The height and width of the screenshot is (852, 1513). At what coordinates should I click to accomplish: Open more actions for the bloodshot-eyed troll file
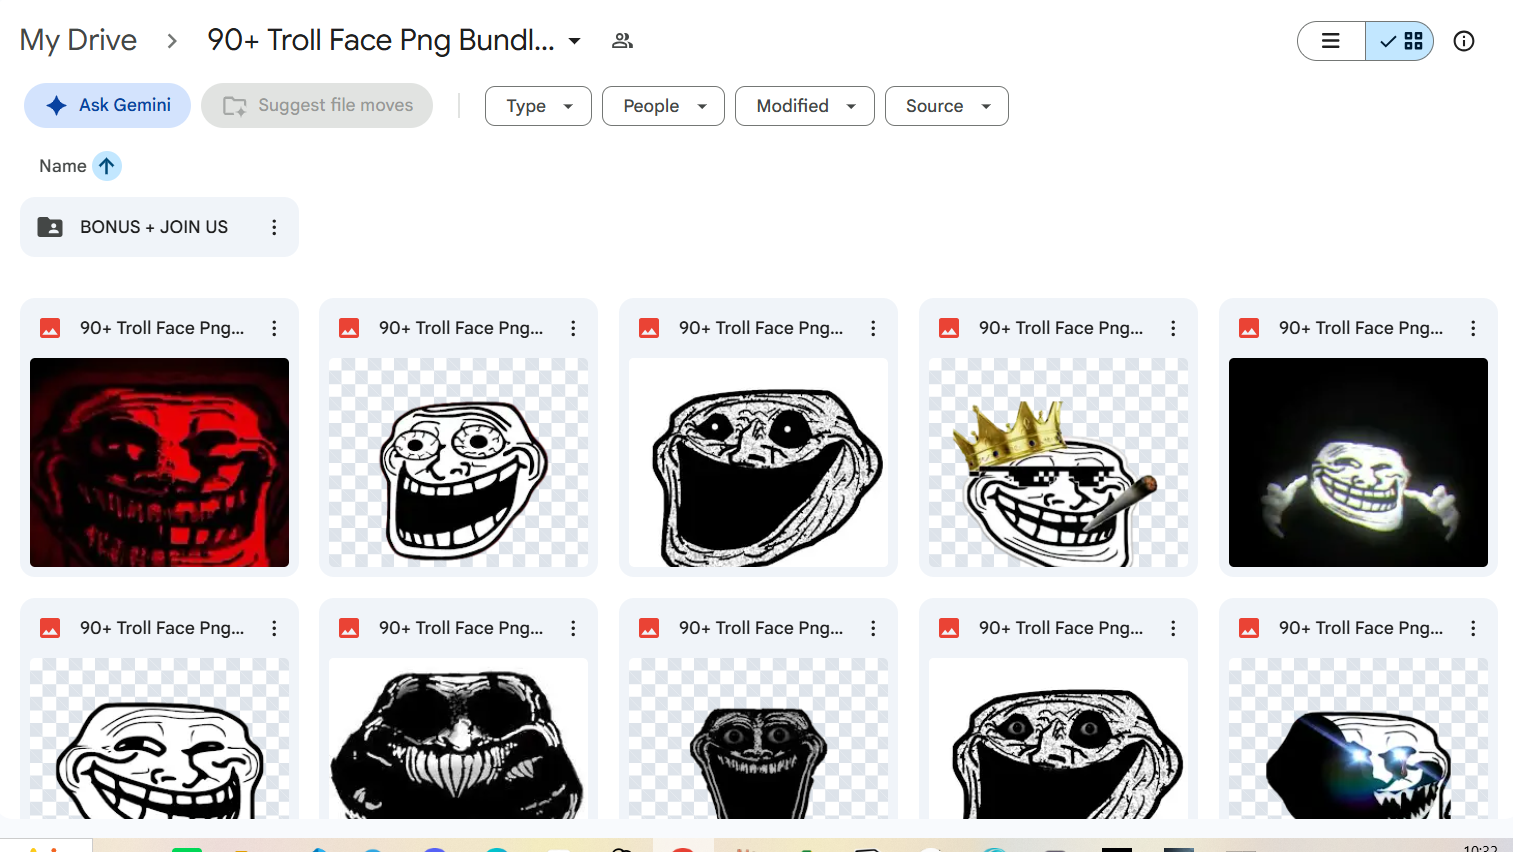coord(573,328)
